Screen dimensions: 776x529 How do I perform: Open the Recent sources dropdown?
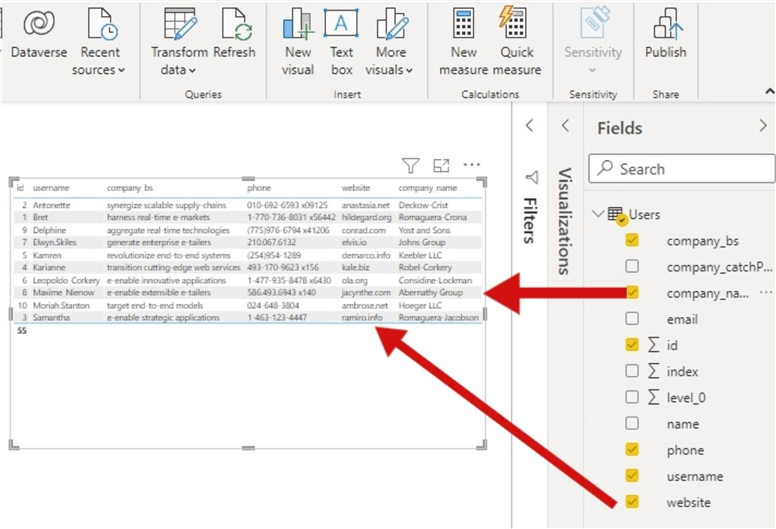click(99, 42)
